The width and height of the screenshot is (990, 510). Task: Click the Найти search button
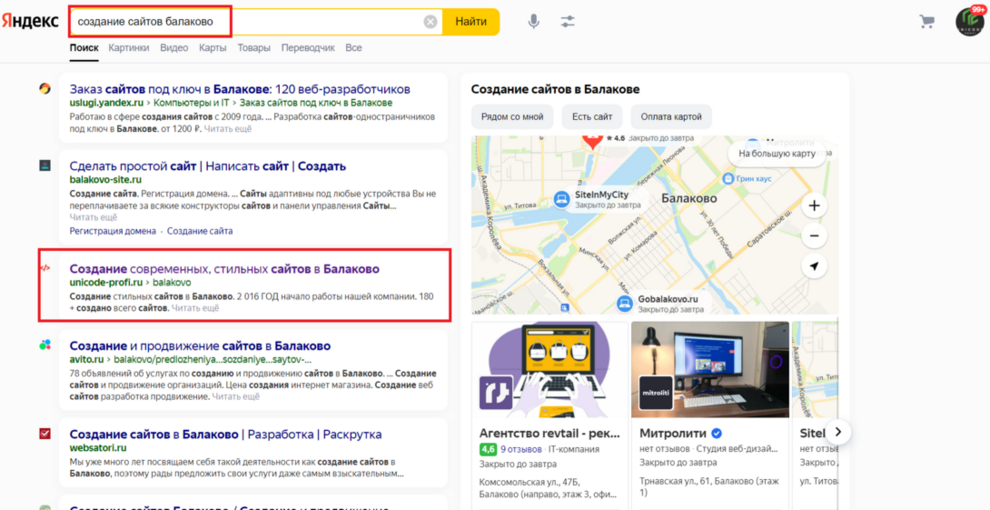[471, 21]
